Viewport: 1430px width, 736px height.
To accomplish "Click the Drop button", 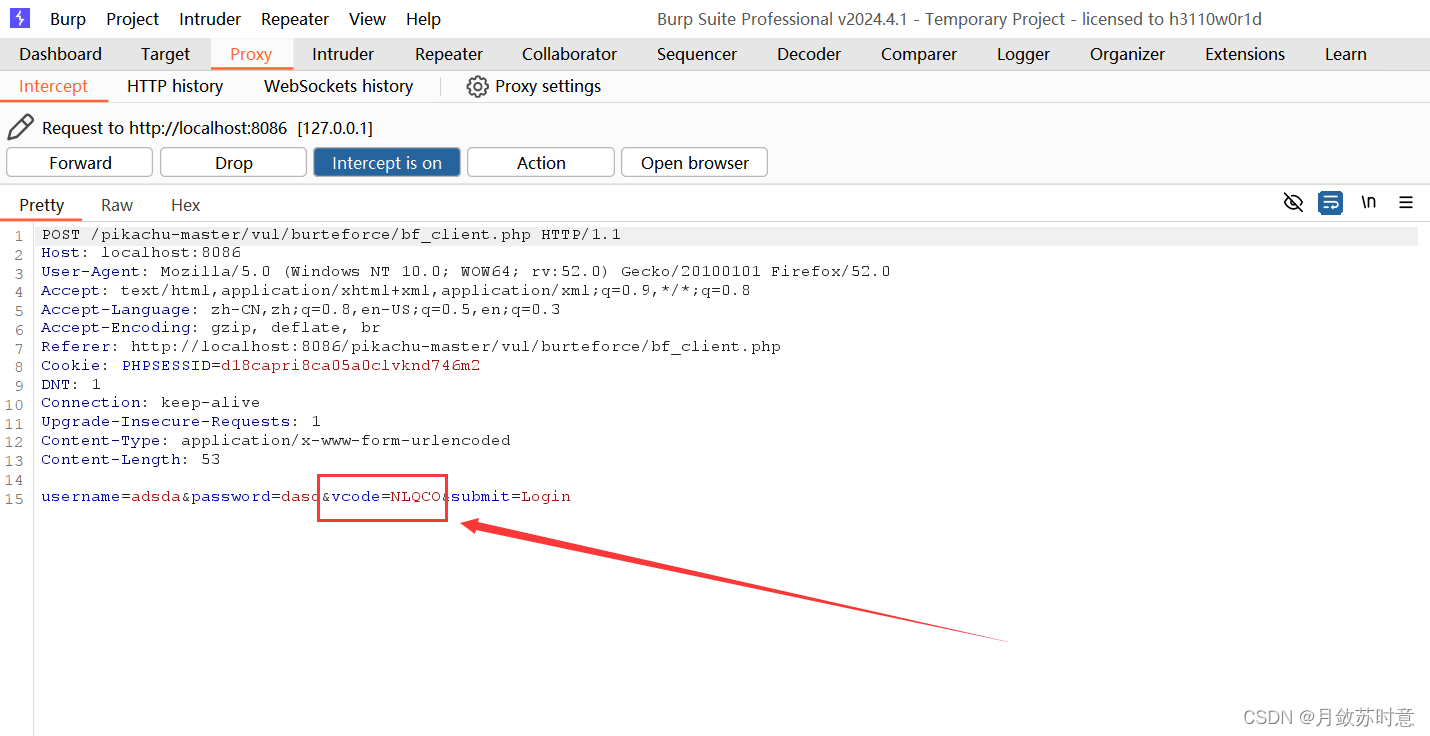I will (x=234, y=163).
